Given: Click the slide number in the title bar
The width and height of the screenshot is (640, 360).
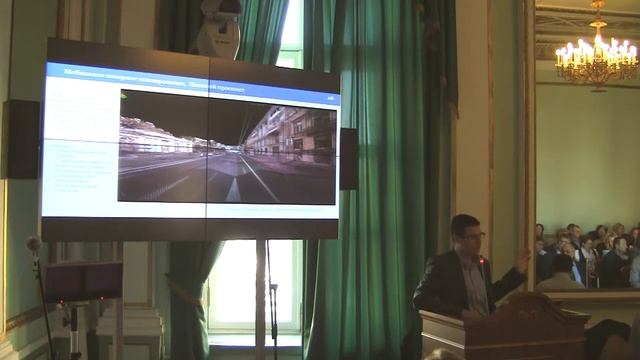Looking at the screenshot, I should coord(331,98).
